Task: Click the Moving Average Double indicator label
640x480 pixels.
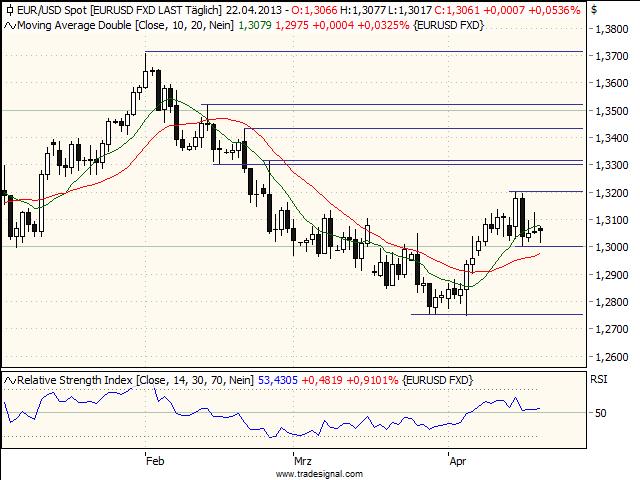Action: coord(126,25)
